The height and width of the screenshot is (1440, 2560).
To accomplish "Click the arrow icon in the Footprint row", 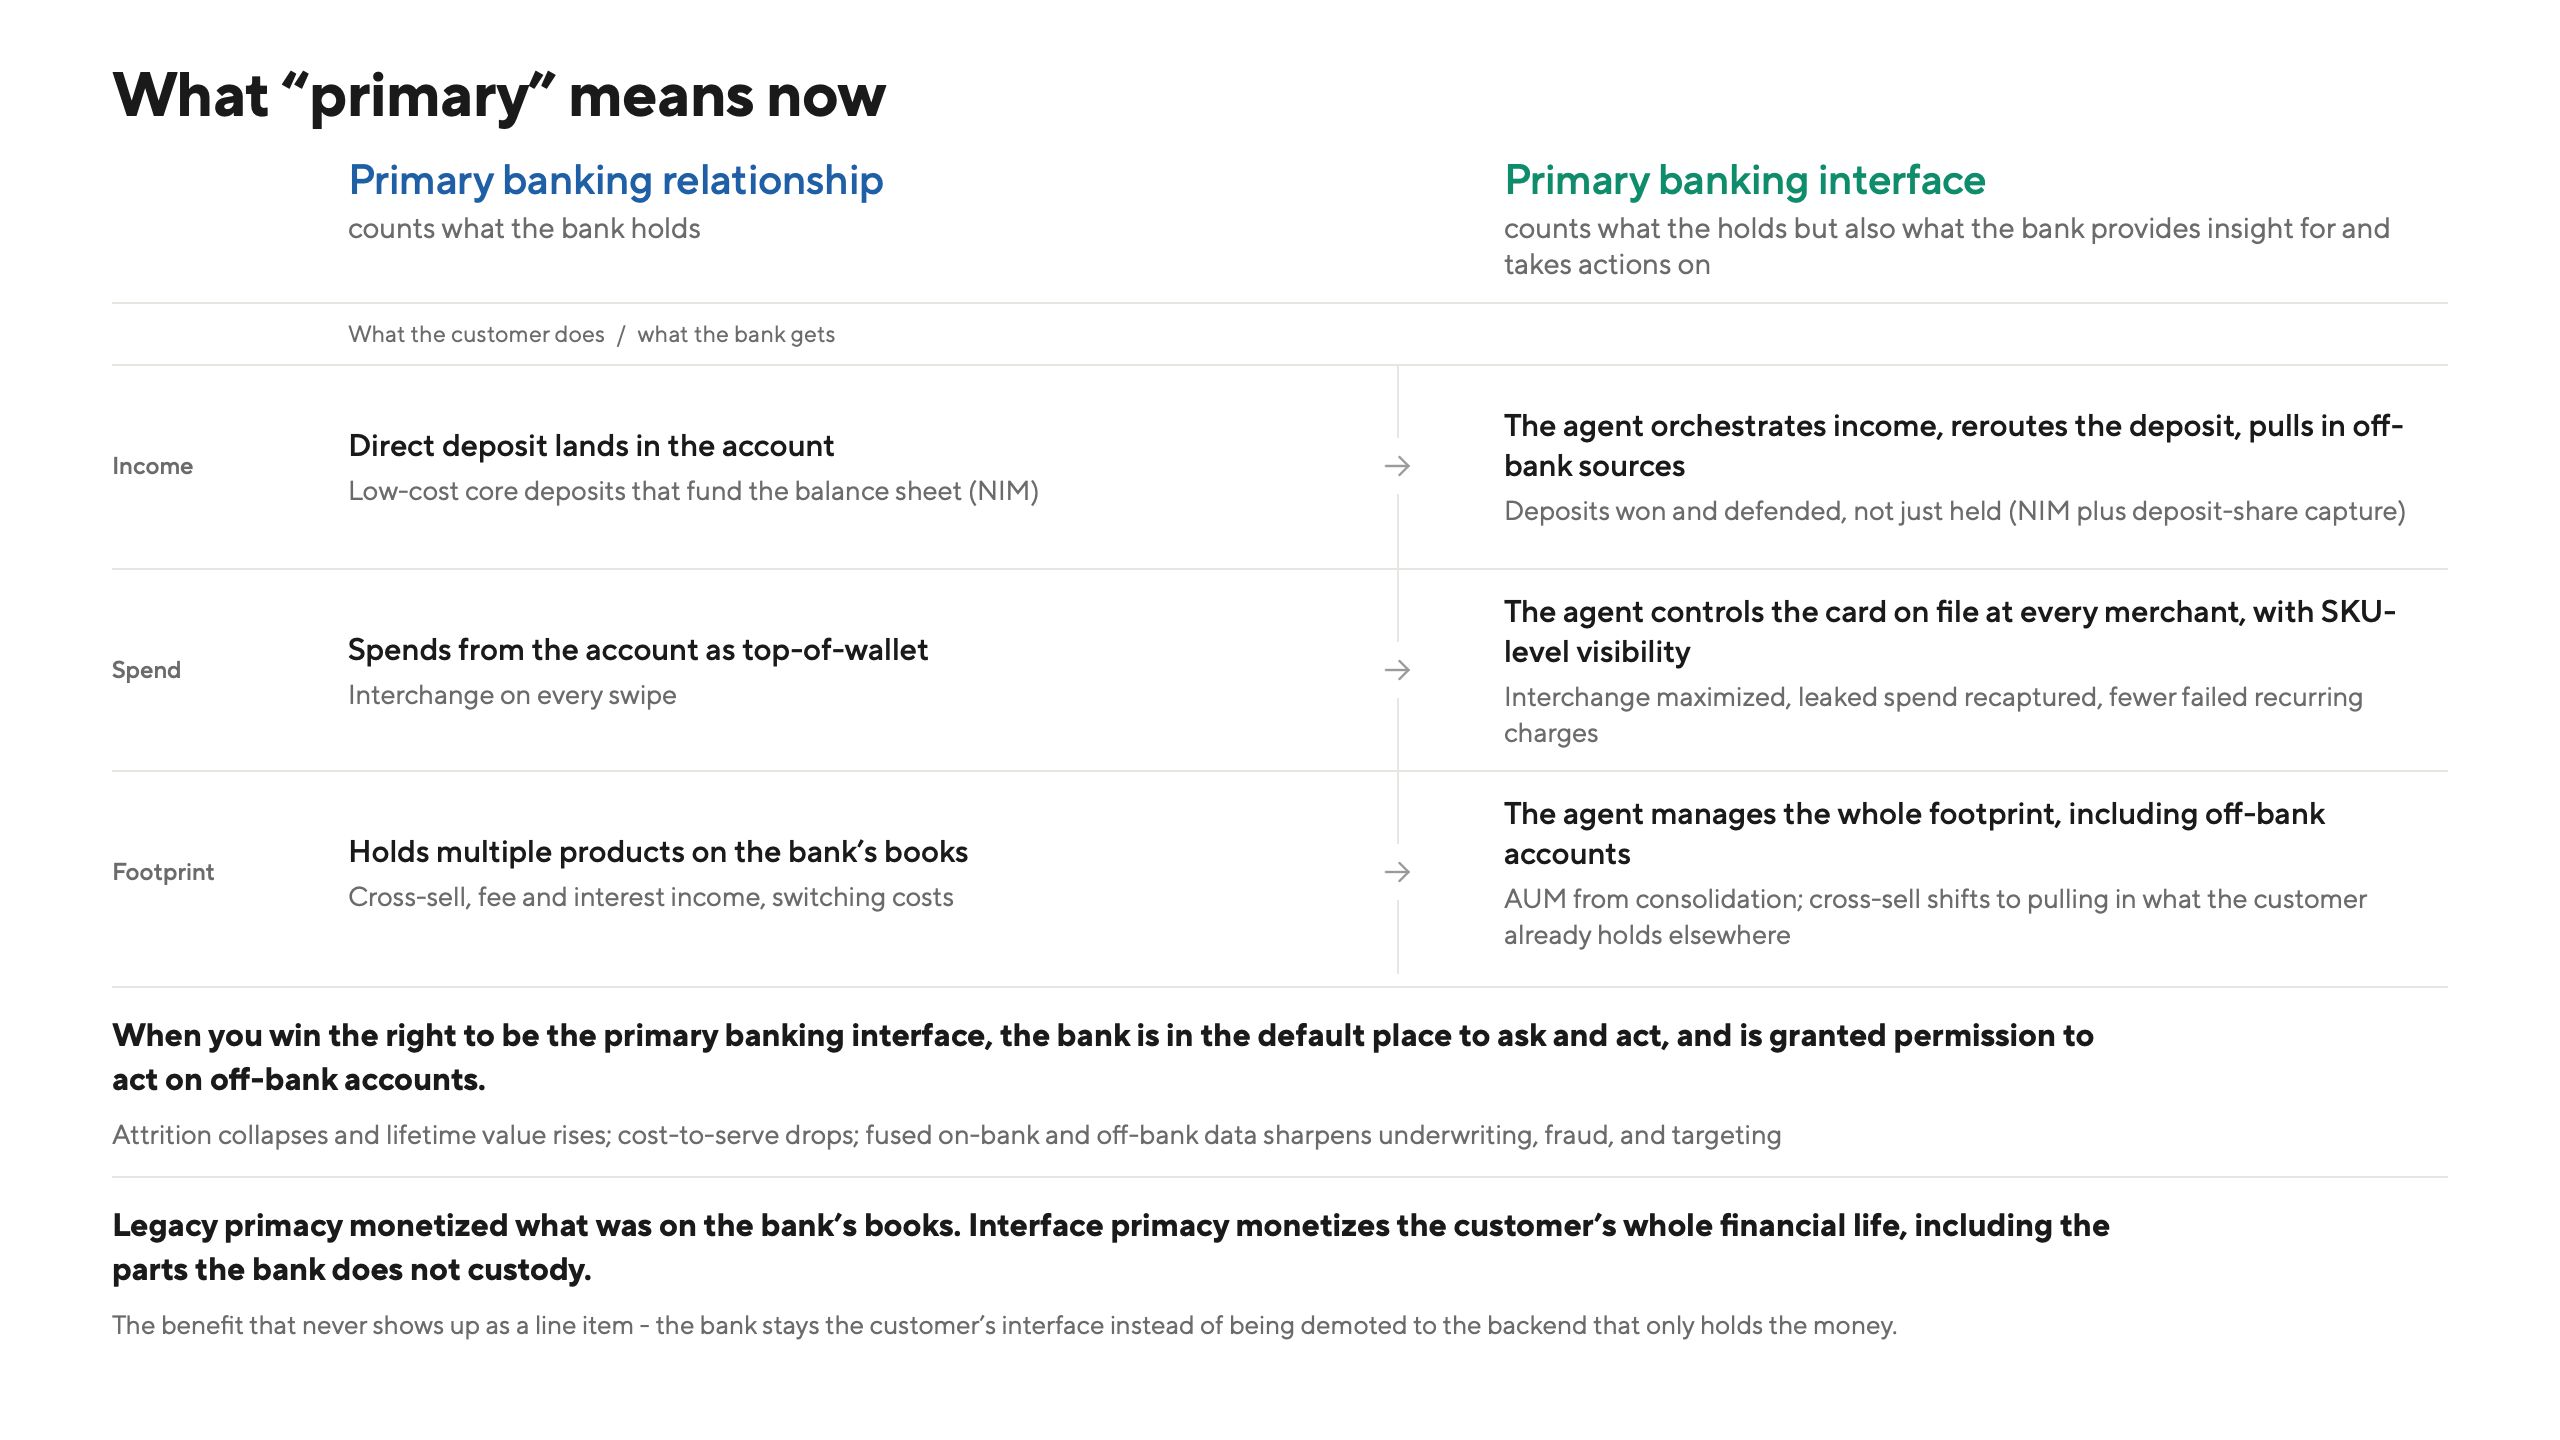I will [x=1397, y=872].
